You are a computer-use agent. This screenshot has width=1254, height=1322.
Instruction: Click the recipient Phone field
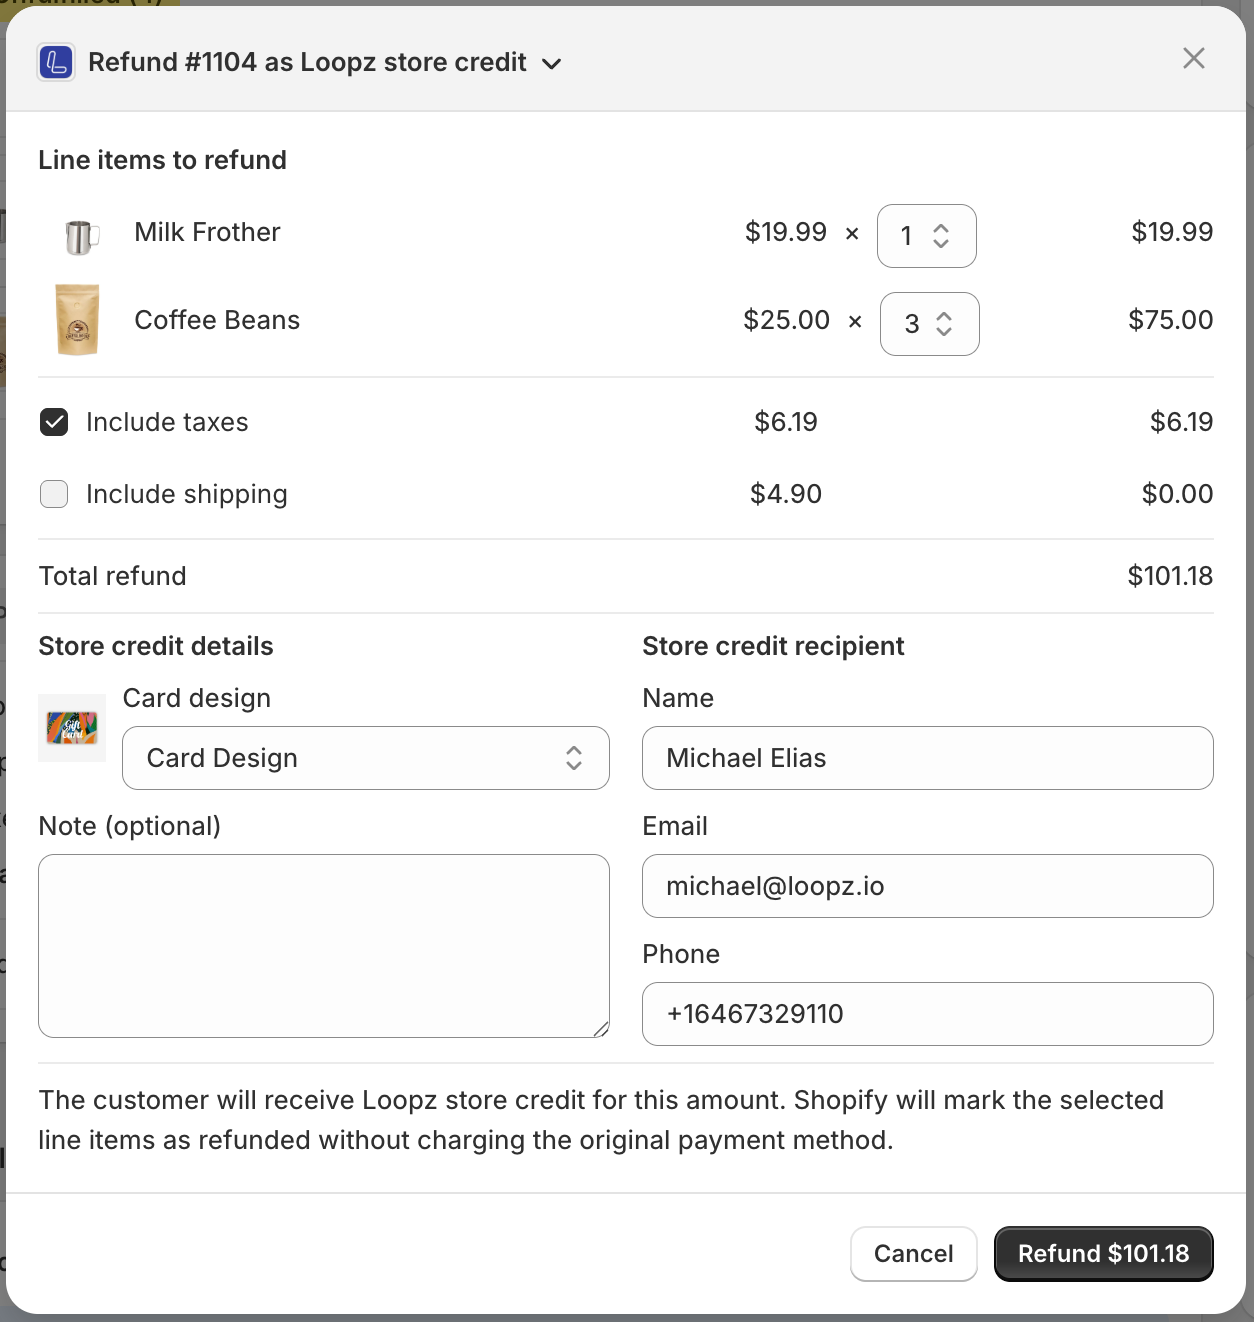pos(928,1014)
